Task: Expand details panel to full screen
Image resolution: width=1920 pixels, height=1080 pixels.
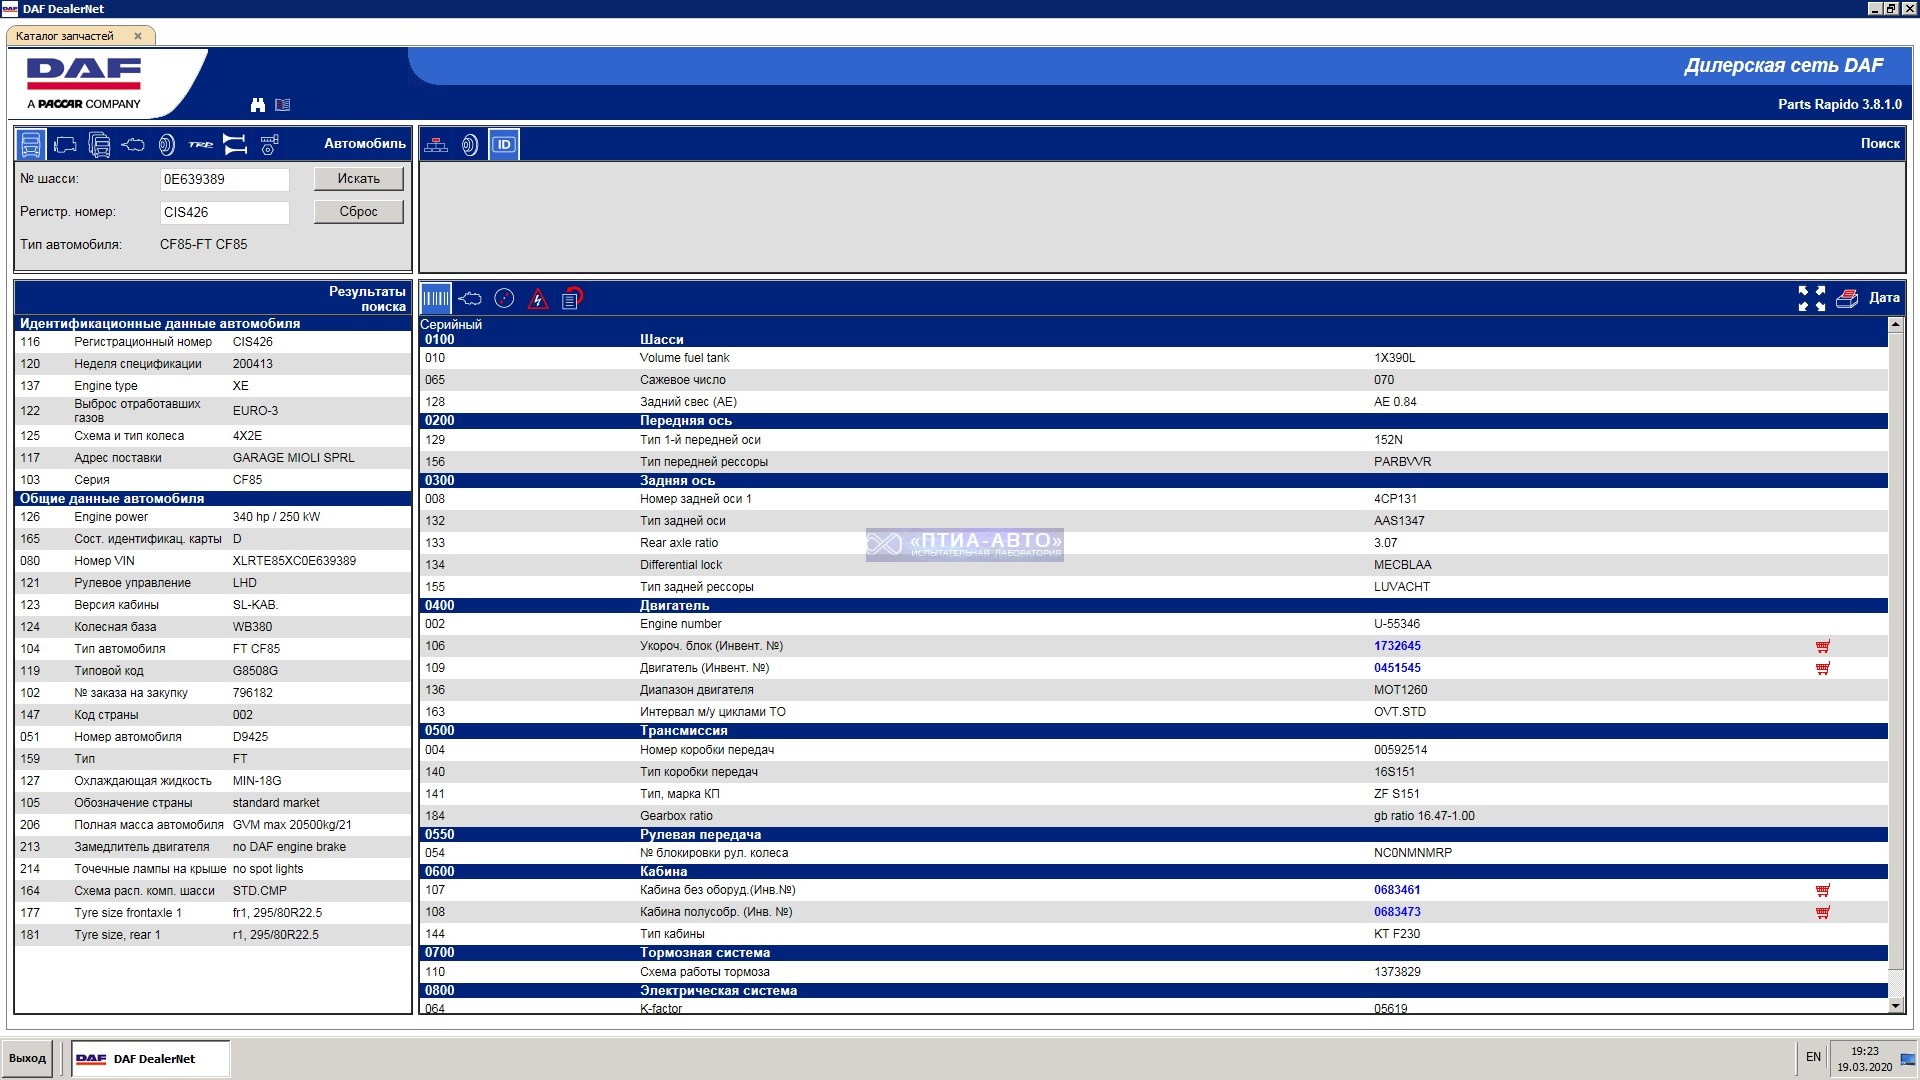Action: click(x=1811, y=298)
